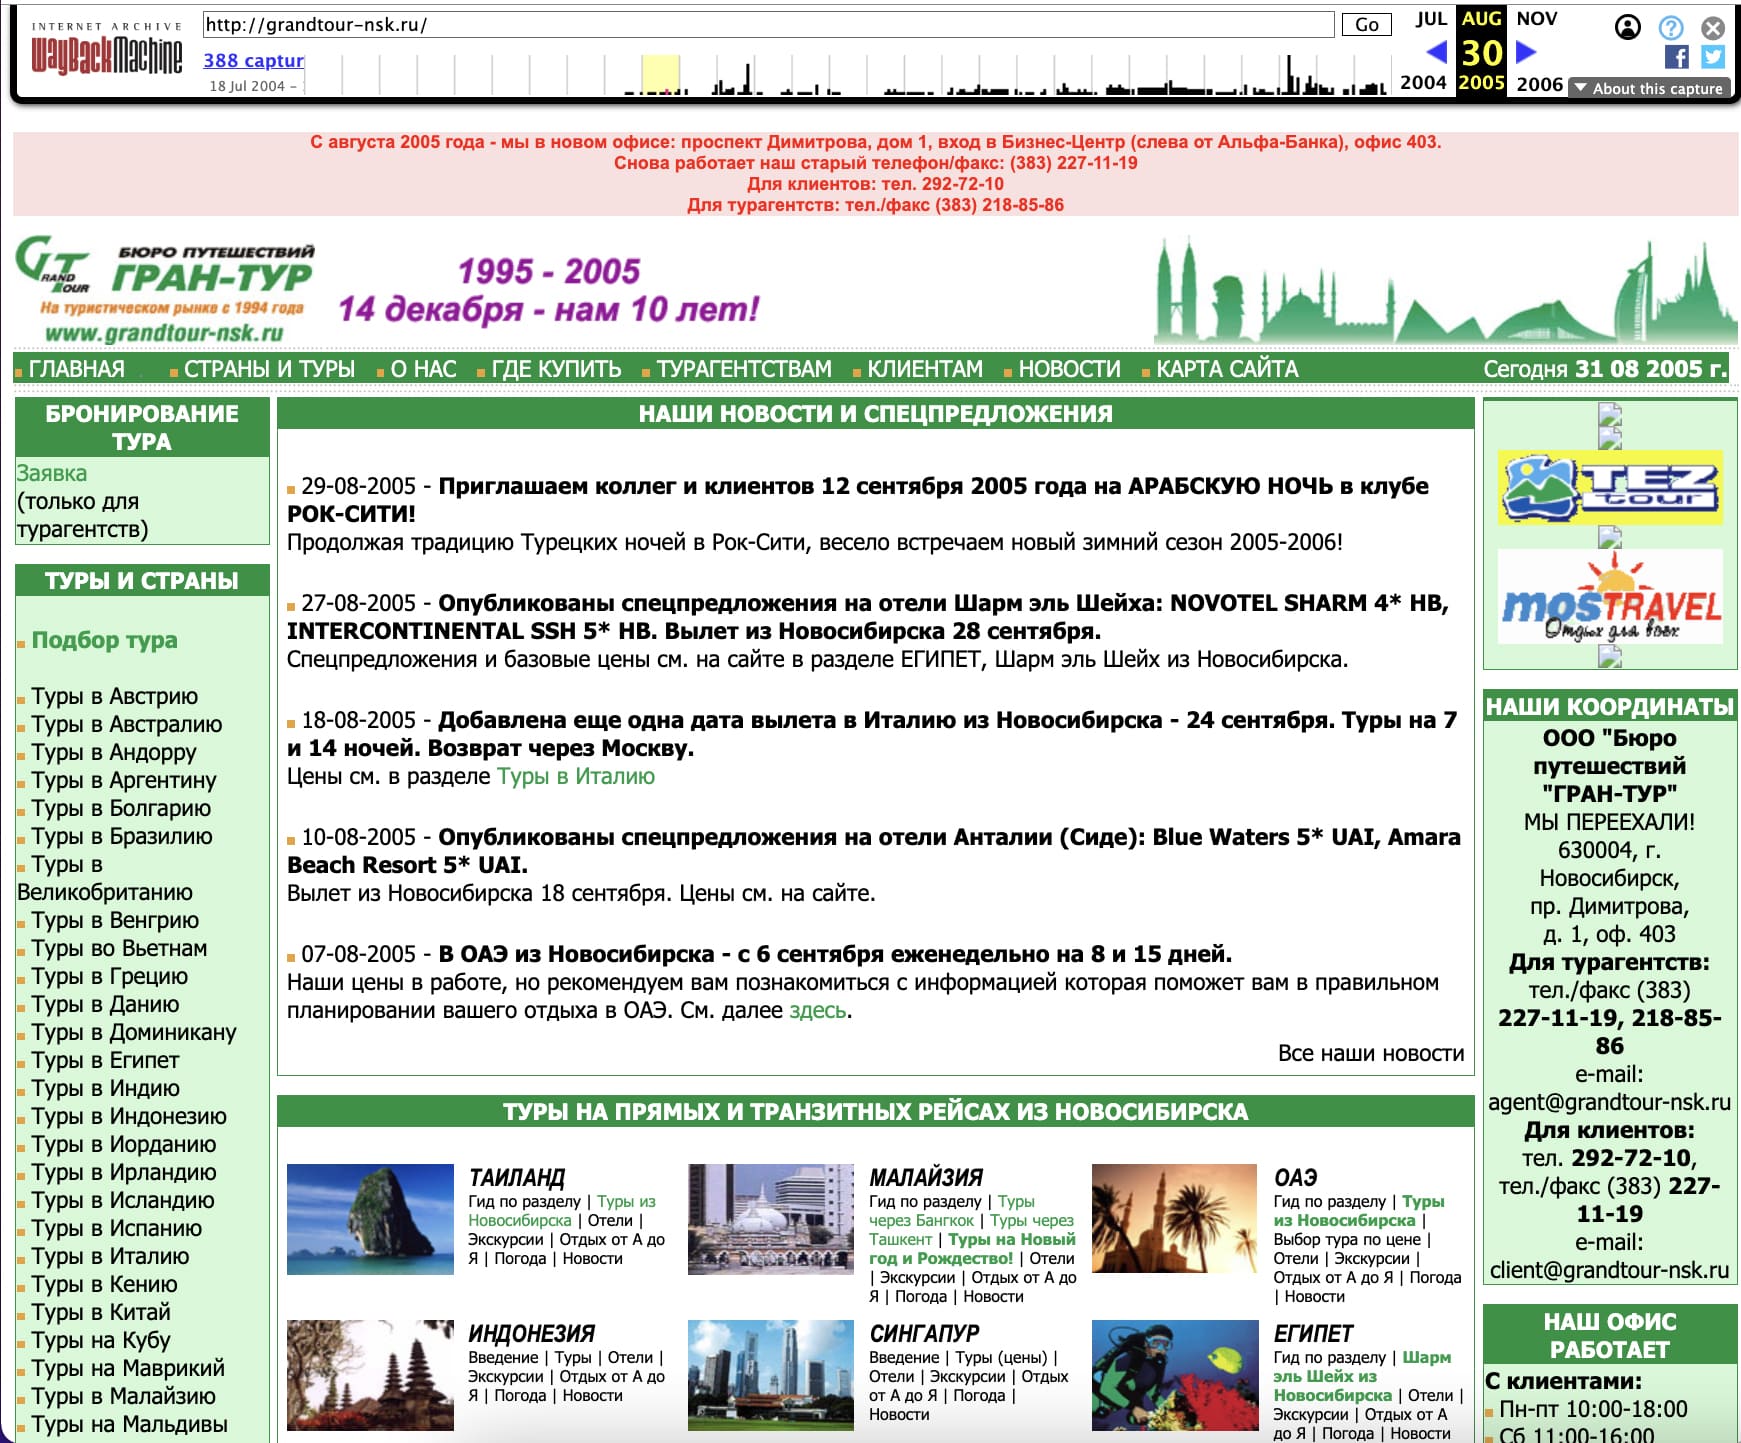Click the Wayback URL input field
Screen dimensions: 1741x1443
coord(768,25)
